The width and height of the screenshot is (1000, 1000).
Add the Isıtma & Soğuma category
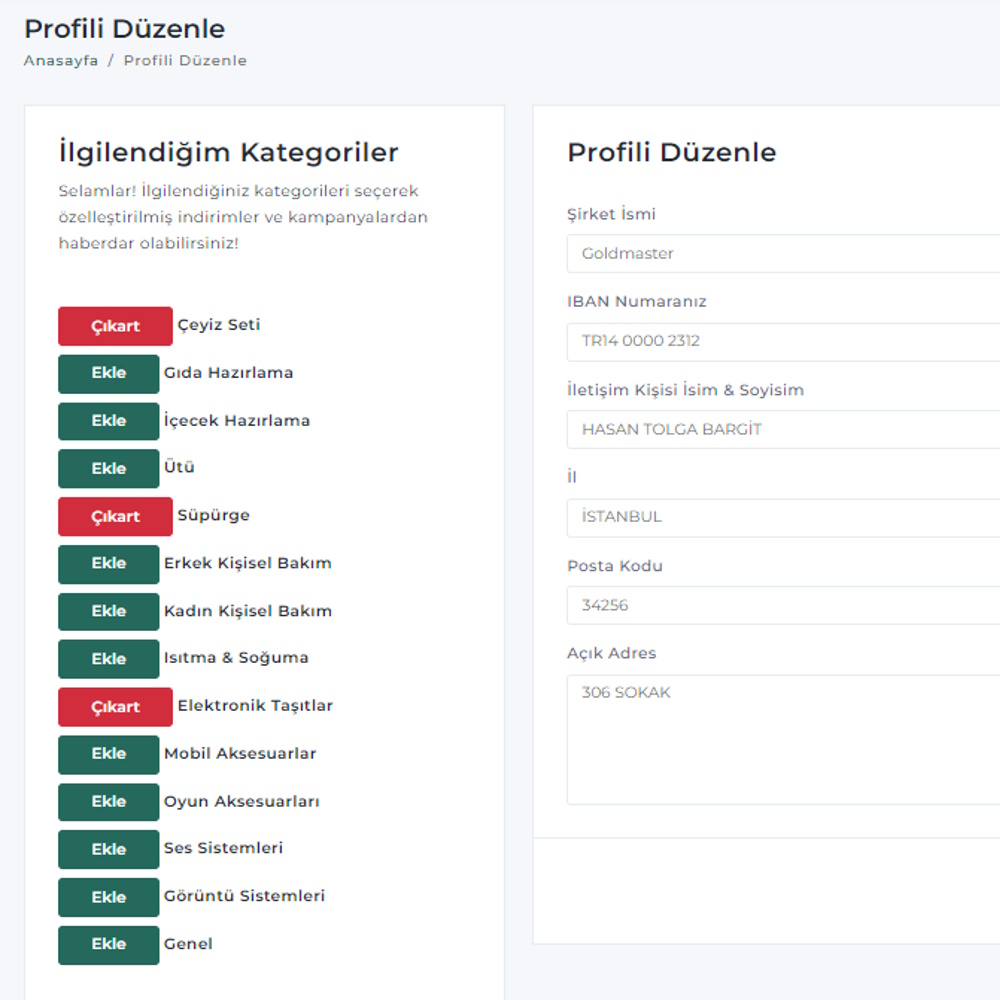[x=108, y=659]
